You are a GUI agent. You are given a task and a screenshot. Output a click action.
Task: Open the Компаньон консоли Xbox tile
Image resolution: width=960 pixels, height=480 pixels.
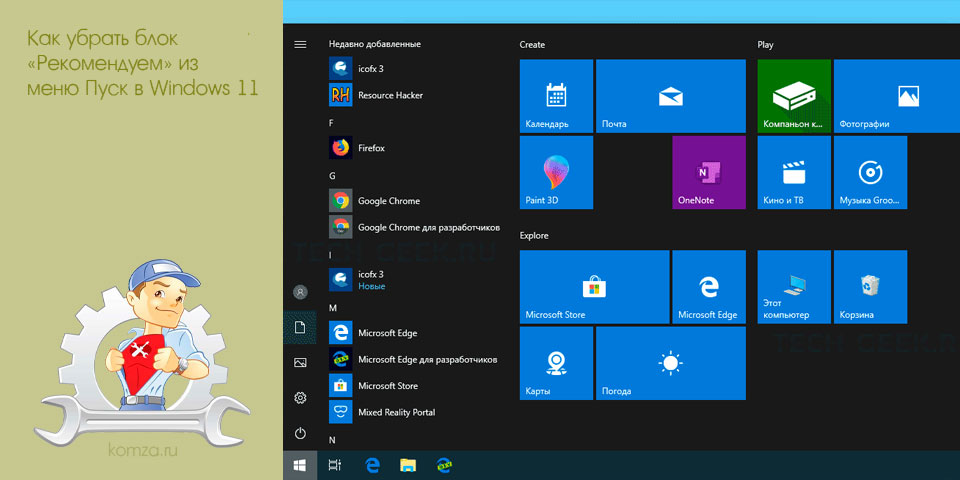pyautogui.click(x=794, y=96)
